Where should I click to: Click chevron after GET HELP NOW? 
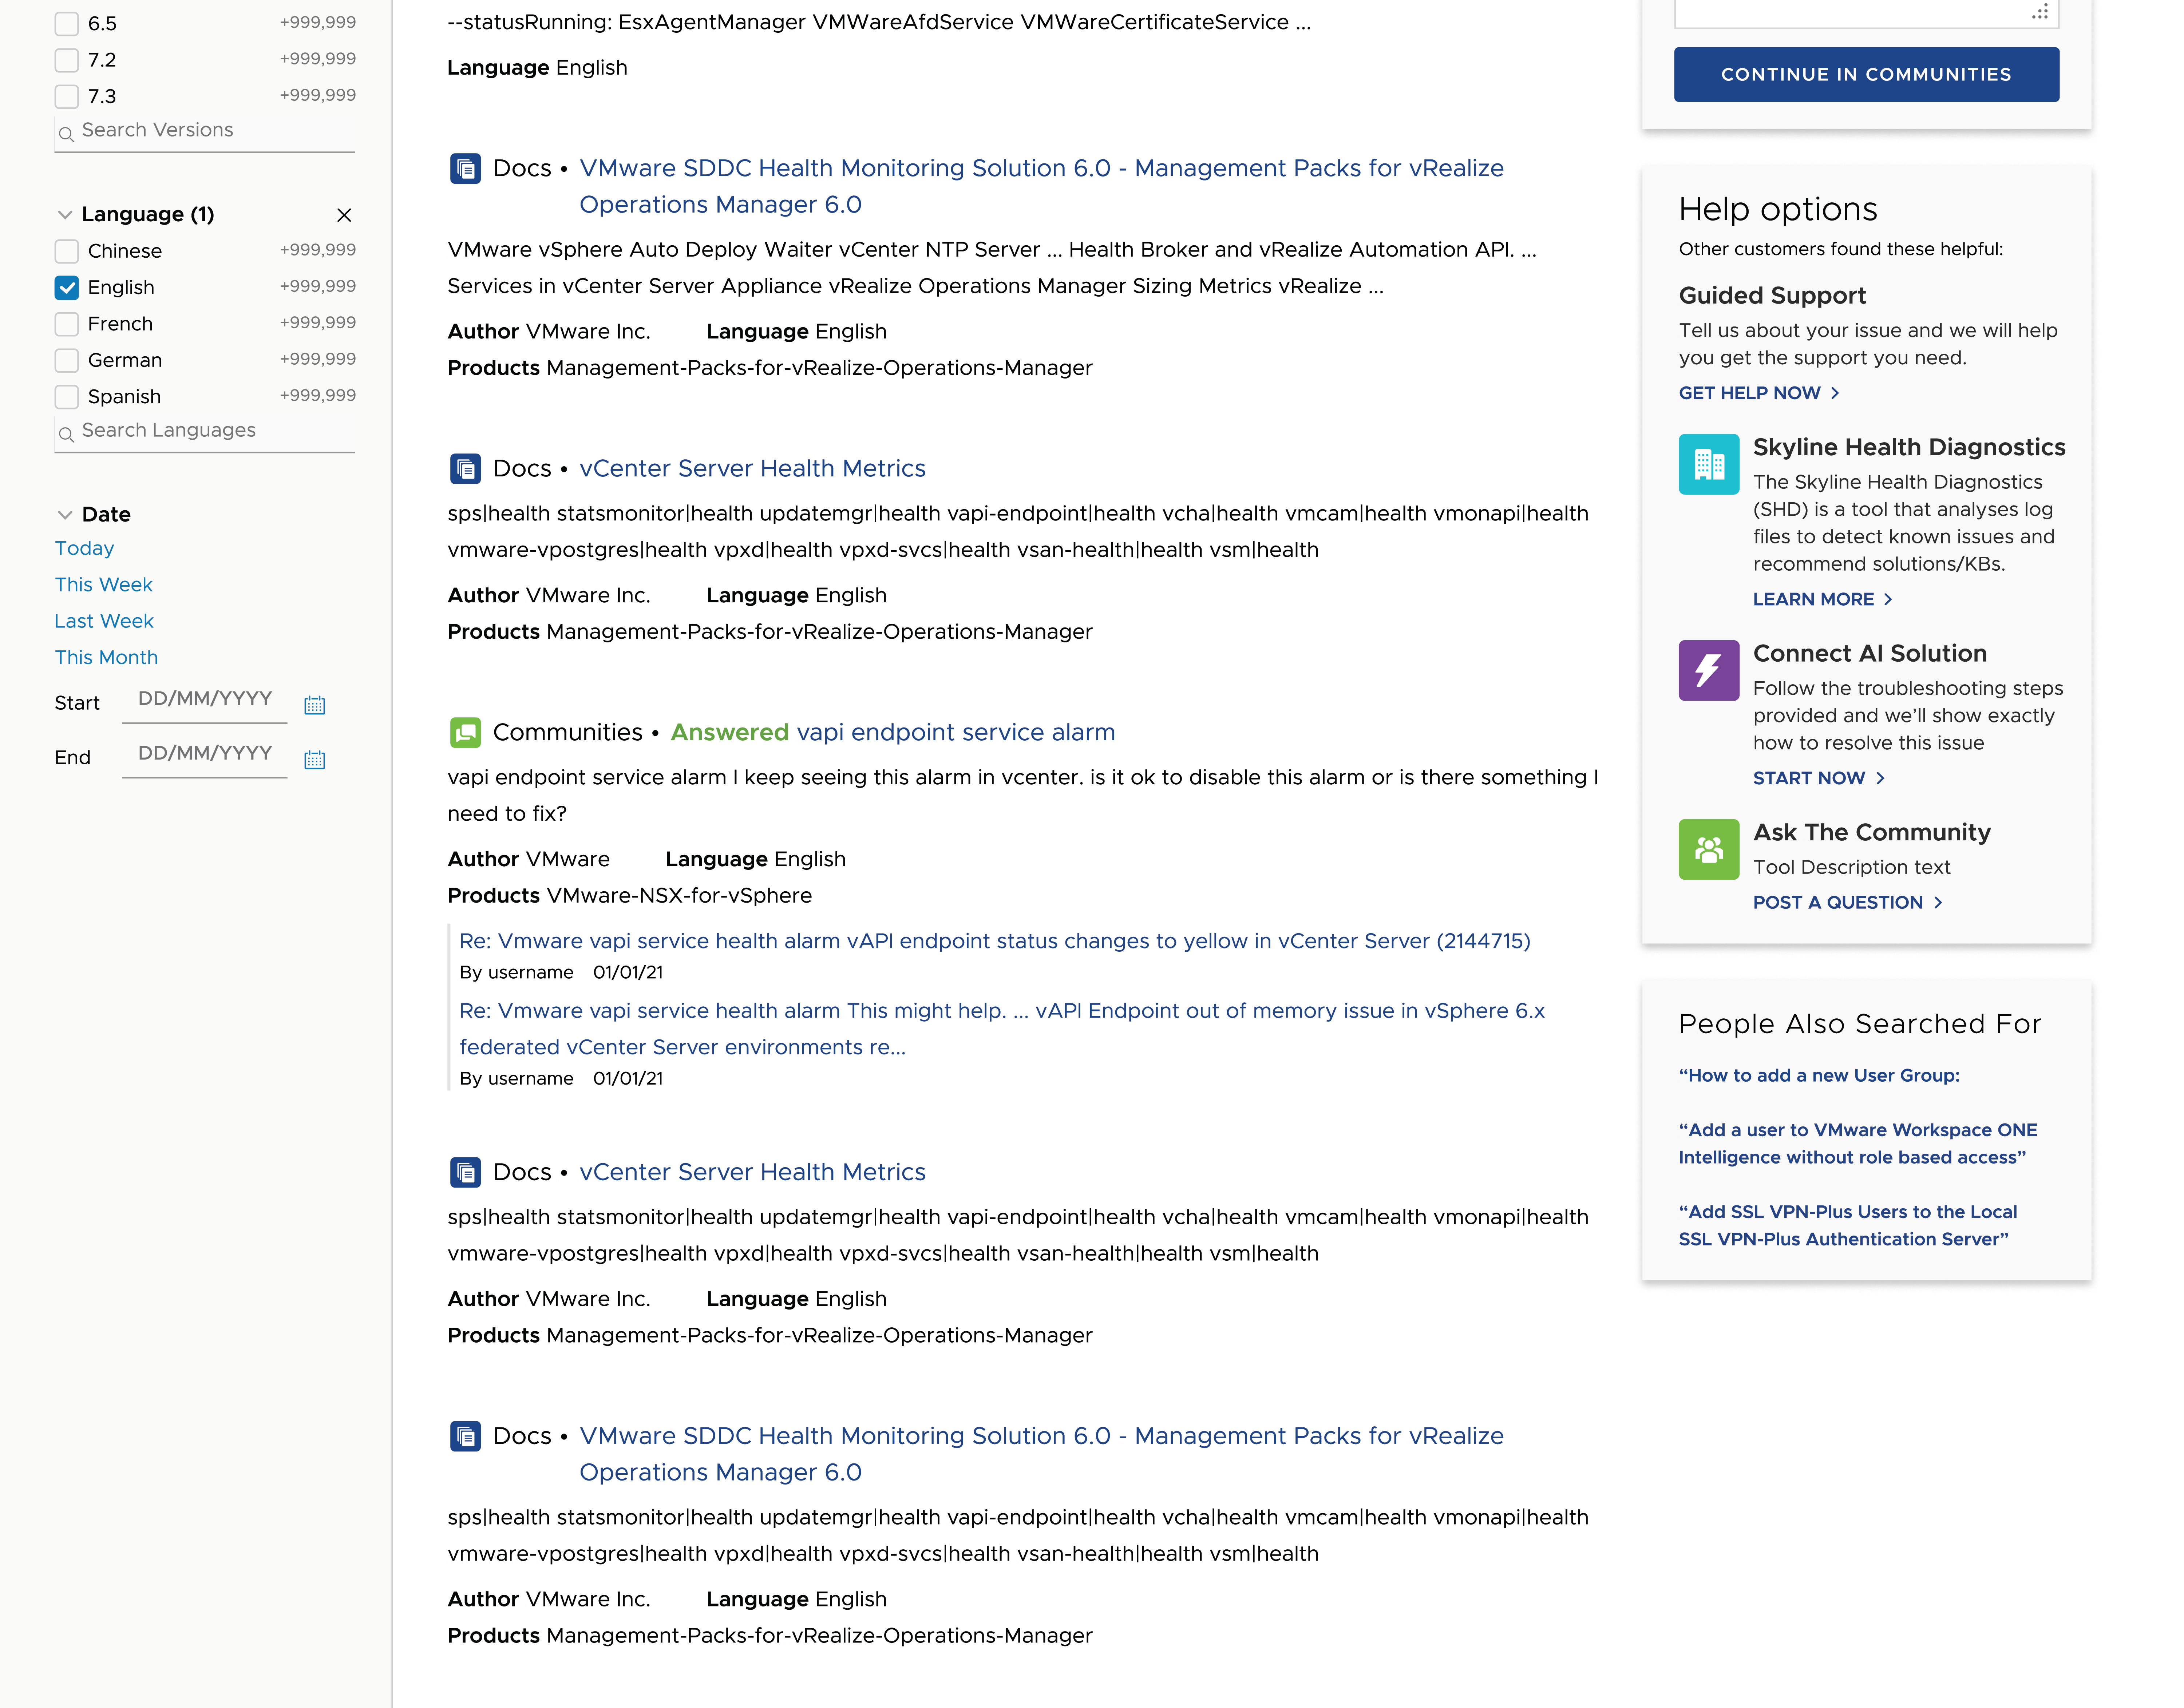[x=1835, y=393]
